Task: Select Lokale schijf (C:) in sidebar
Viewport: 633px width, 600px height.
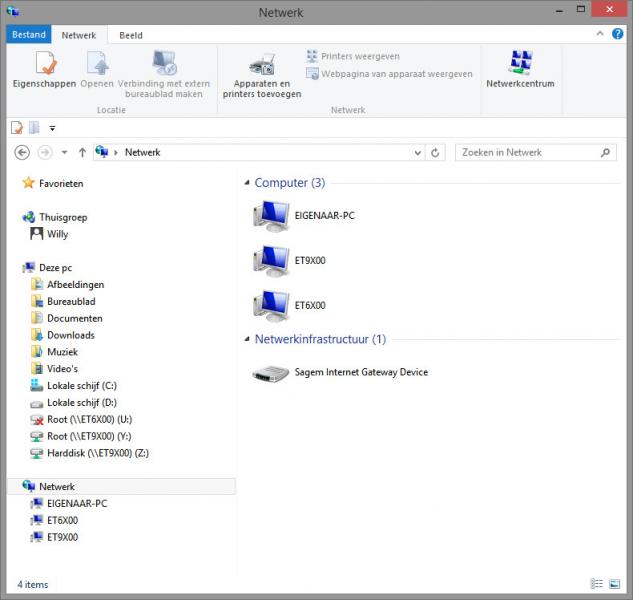Action: tap(81, 385)
